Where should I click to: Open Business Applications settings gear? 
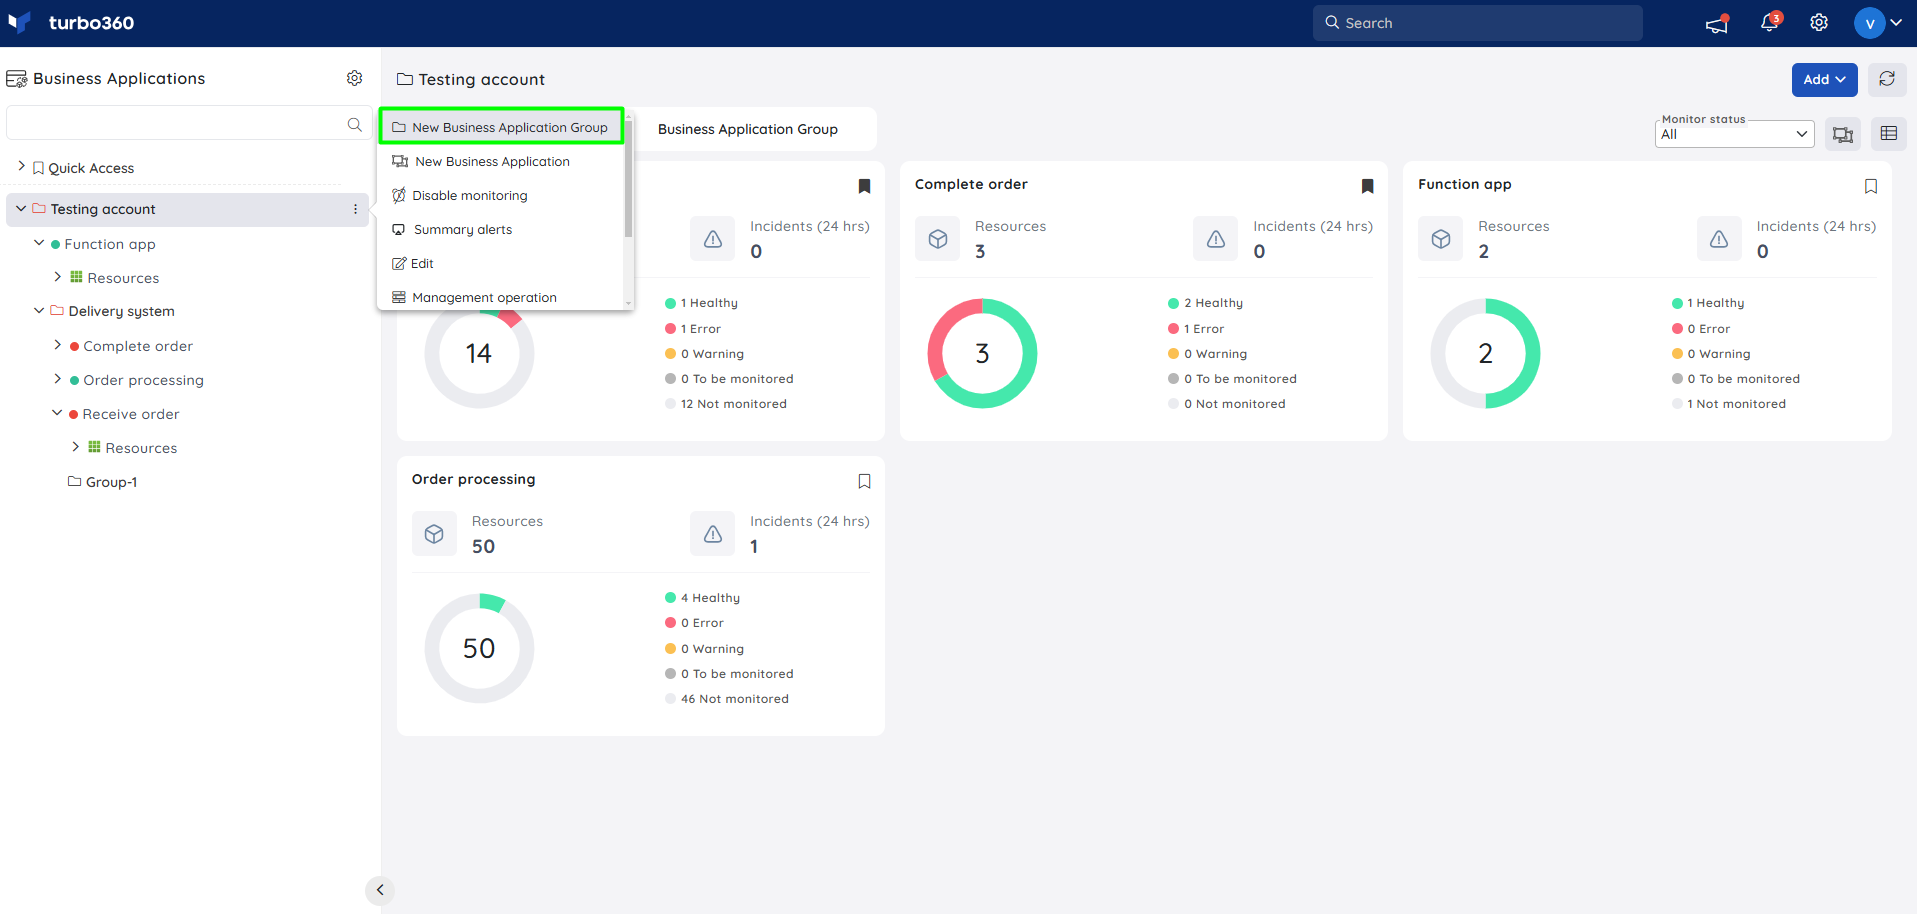(354, 78)
